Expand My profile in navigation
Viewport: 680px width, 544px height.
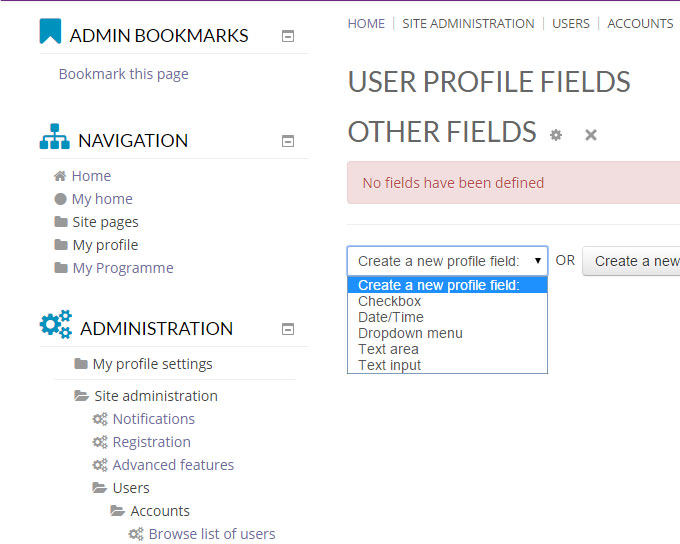[x=105, y=245]
